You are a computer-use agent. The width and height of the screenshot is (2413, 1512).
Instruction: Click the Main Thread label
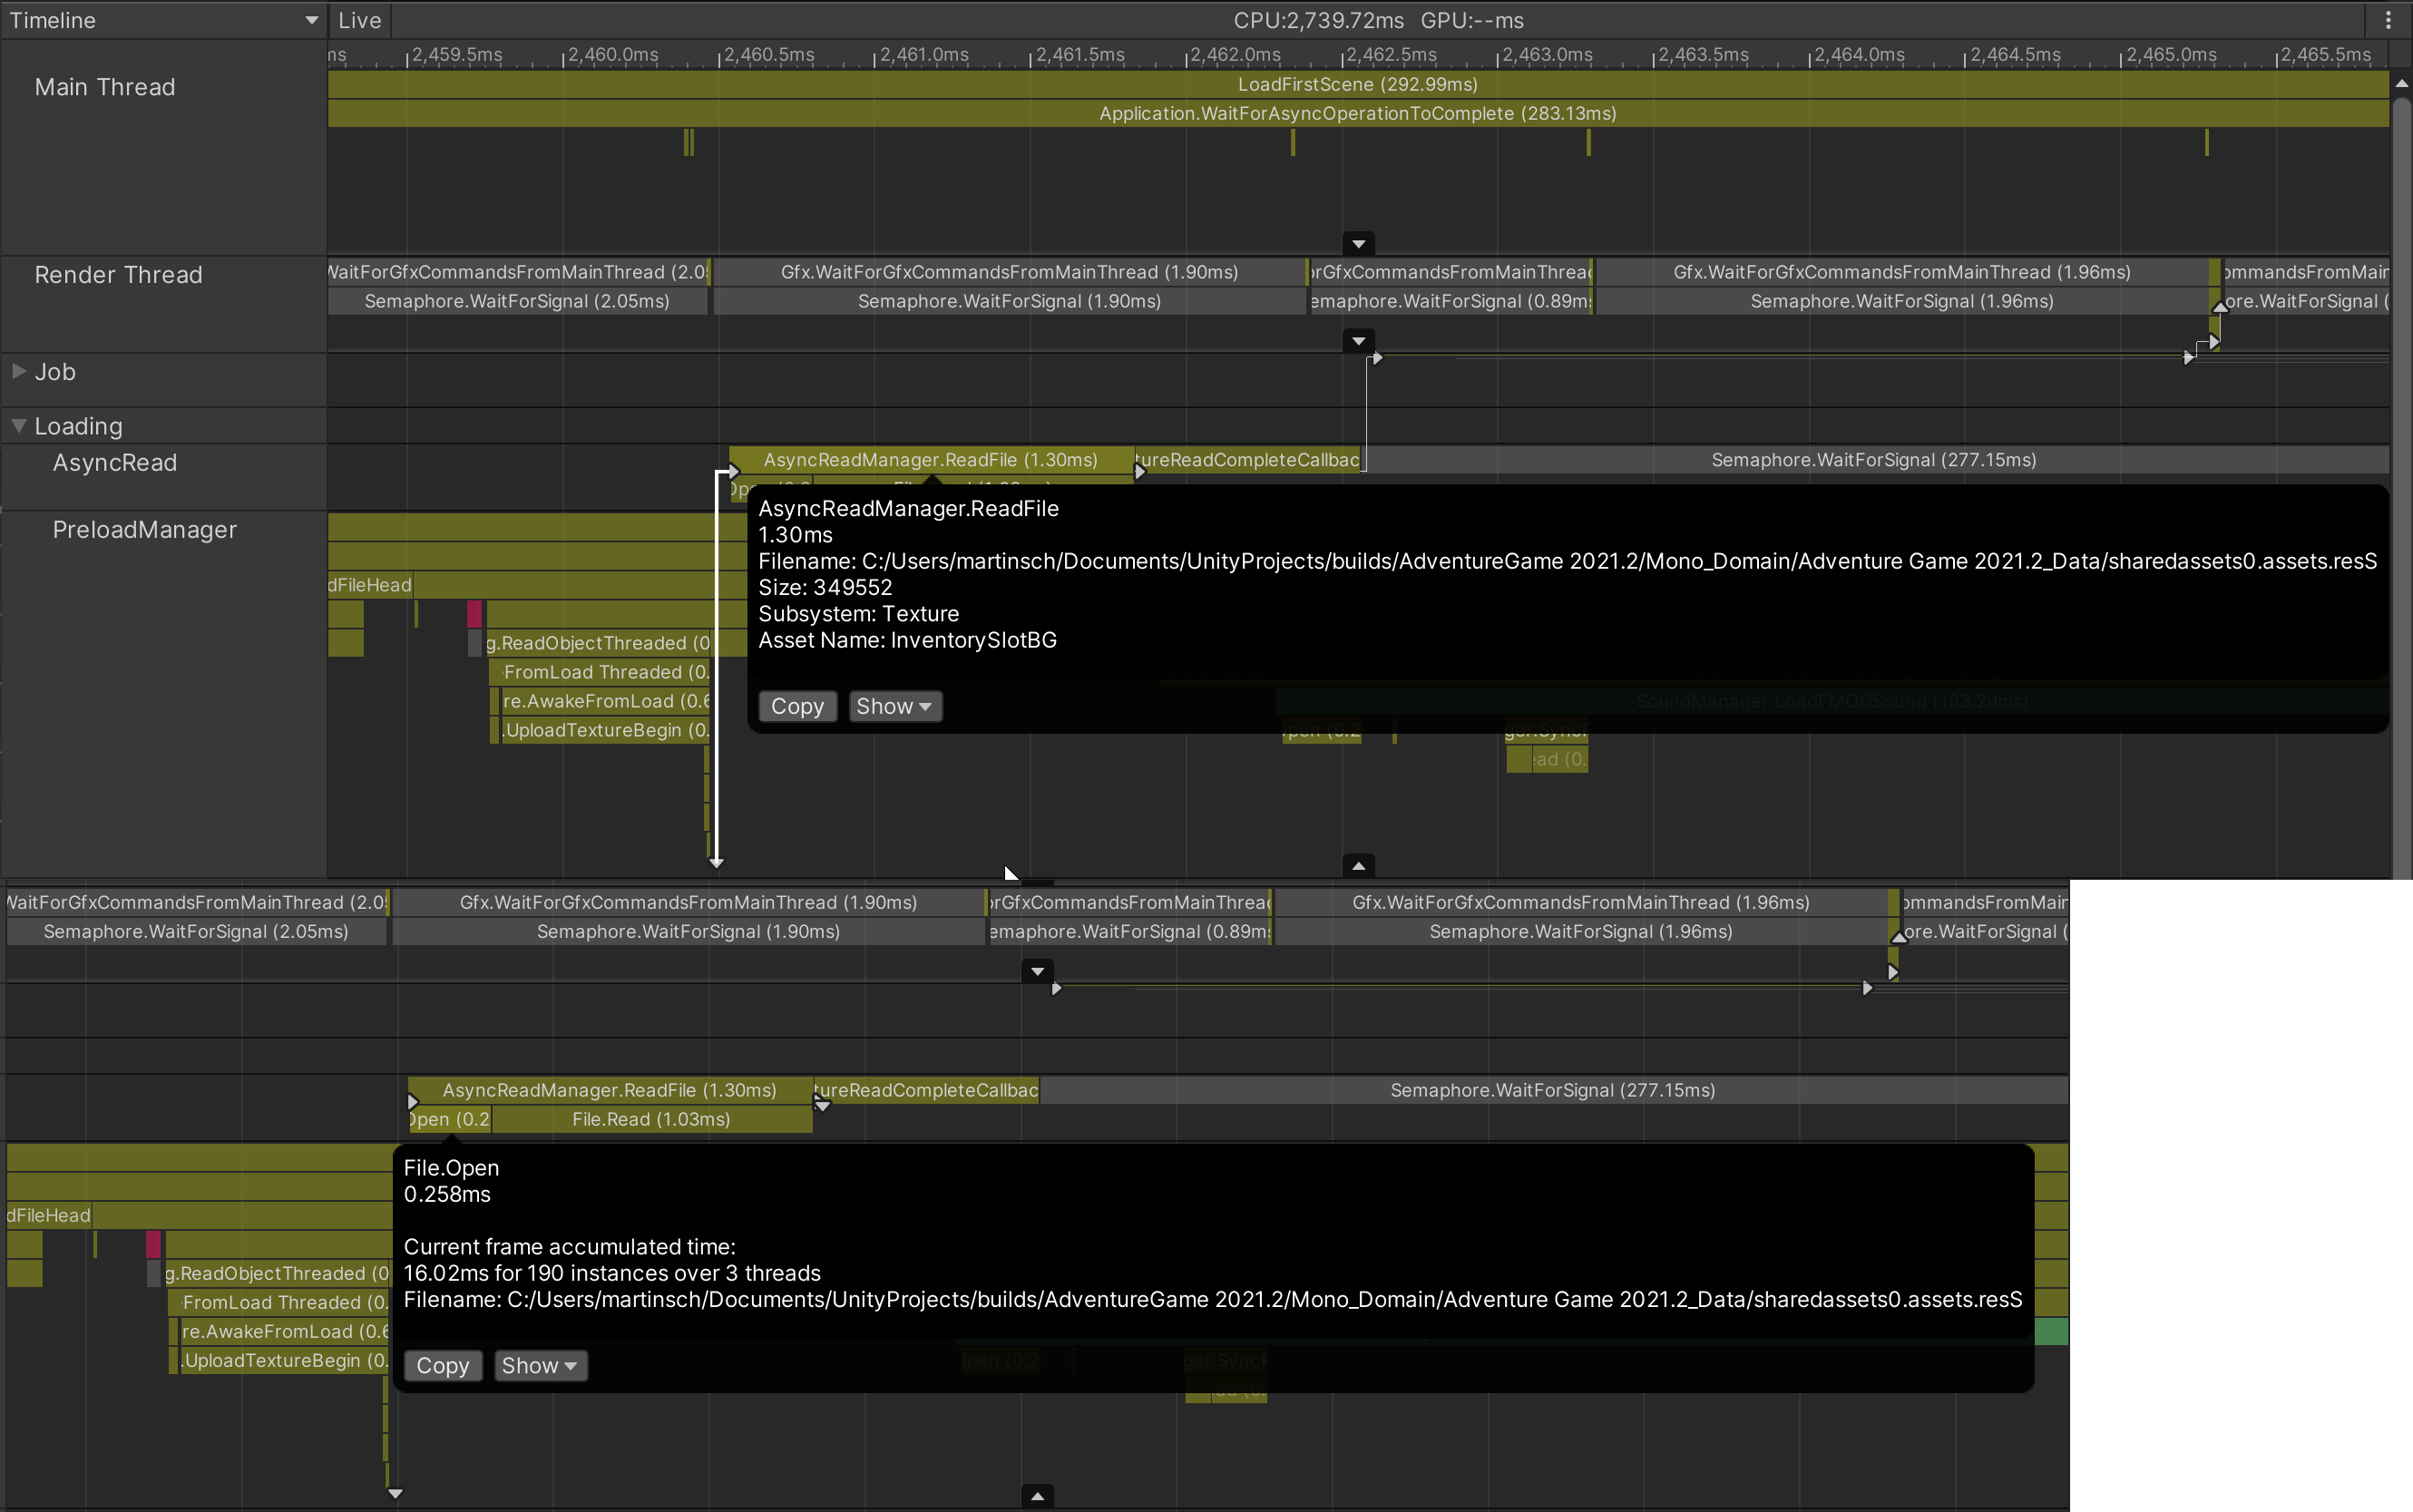[x=105, y=87]
